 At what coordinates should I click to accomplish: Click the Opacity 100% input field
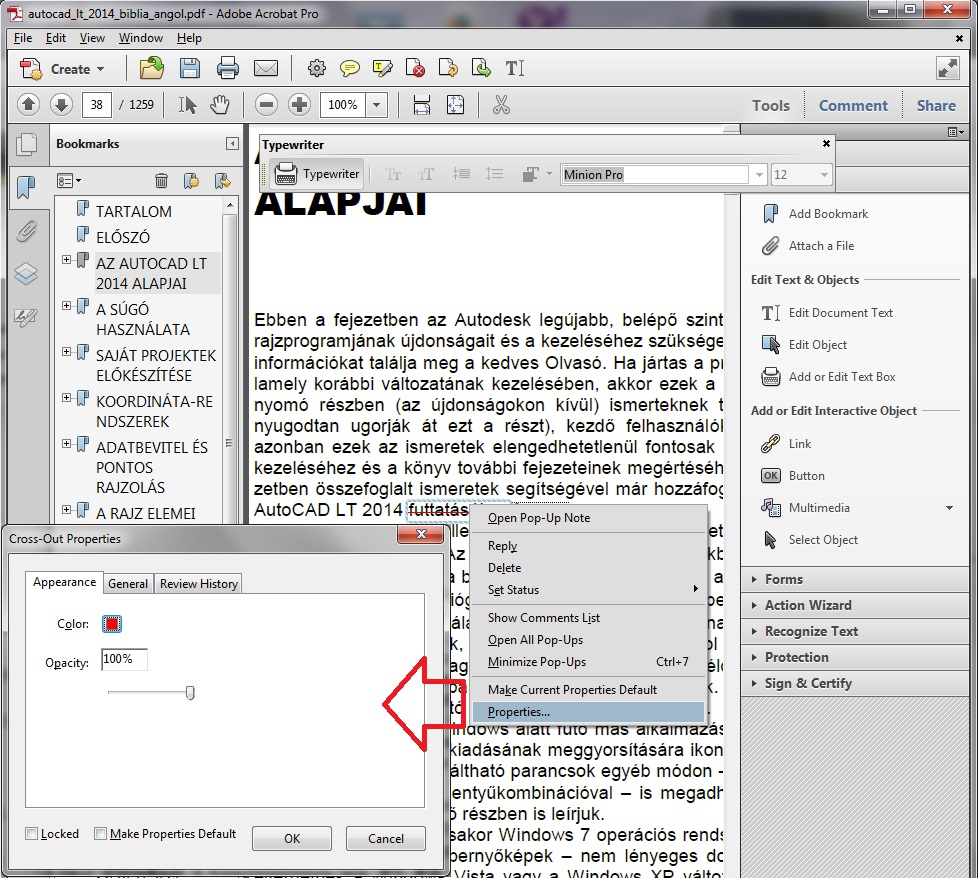click(124, 659)
